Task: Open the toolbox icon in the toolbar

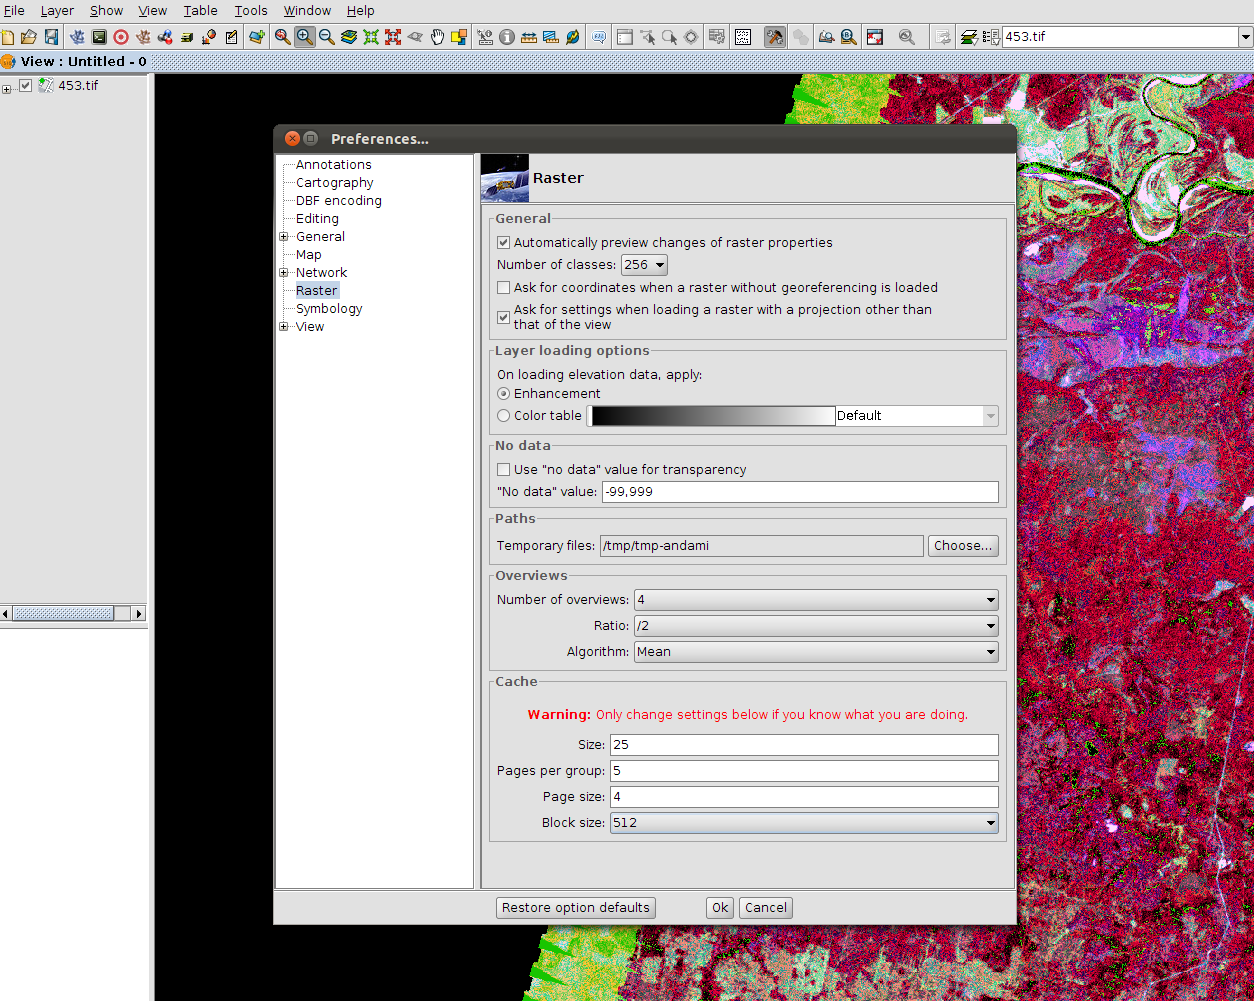Action: [775, 36]
